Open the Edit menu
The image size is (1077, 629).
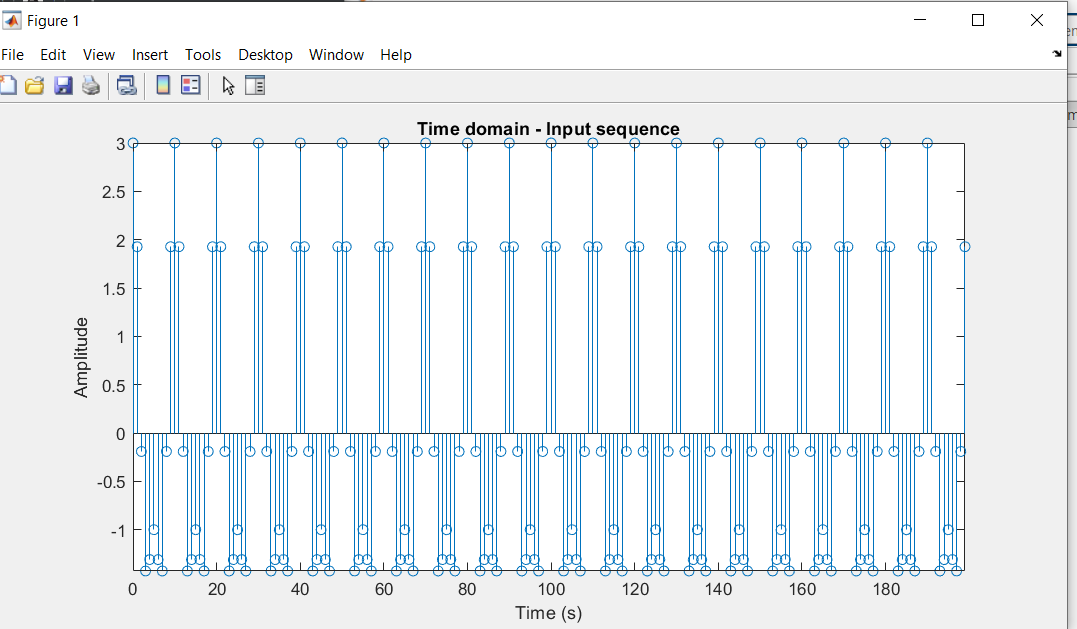pyautogui.click(x=53, y=55)
